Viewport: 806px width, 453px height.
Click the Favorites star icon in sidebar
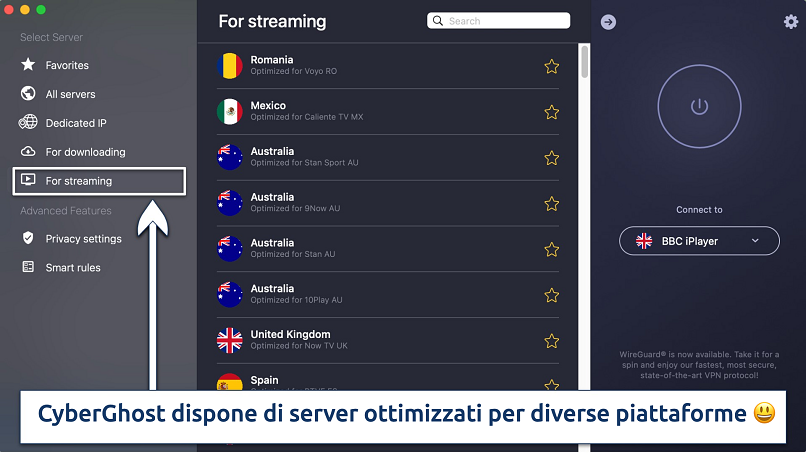coord(28,65)
